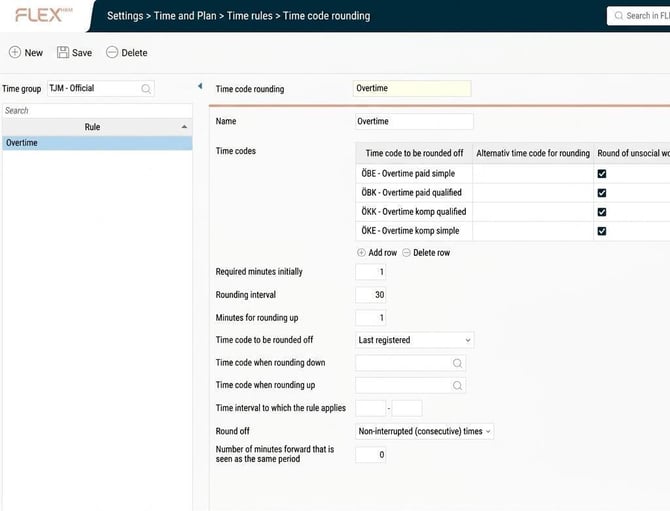Viewport: 670px width, 511px height.
Task: Open the Non-interrupted (consecutive) times dropdown
Action: coord(424,431)
